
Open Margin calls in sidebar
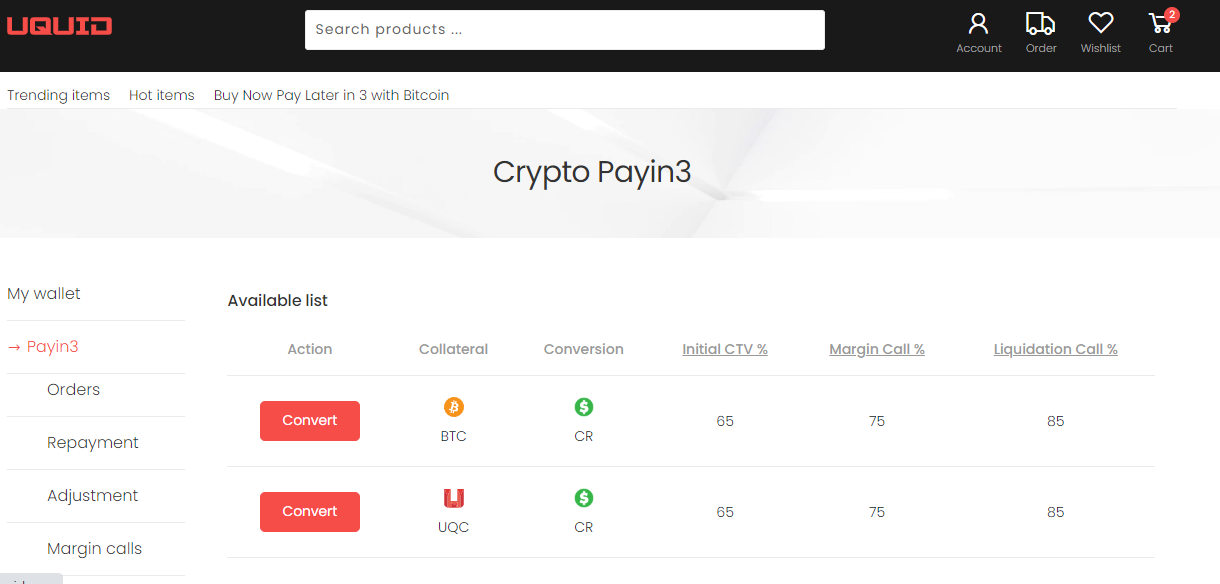95,549
